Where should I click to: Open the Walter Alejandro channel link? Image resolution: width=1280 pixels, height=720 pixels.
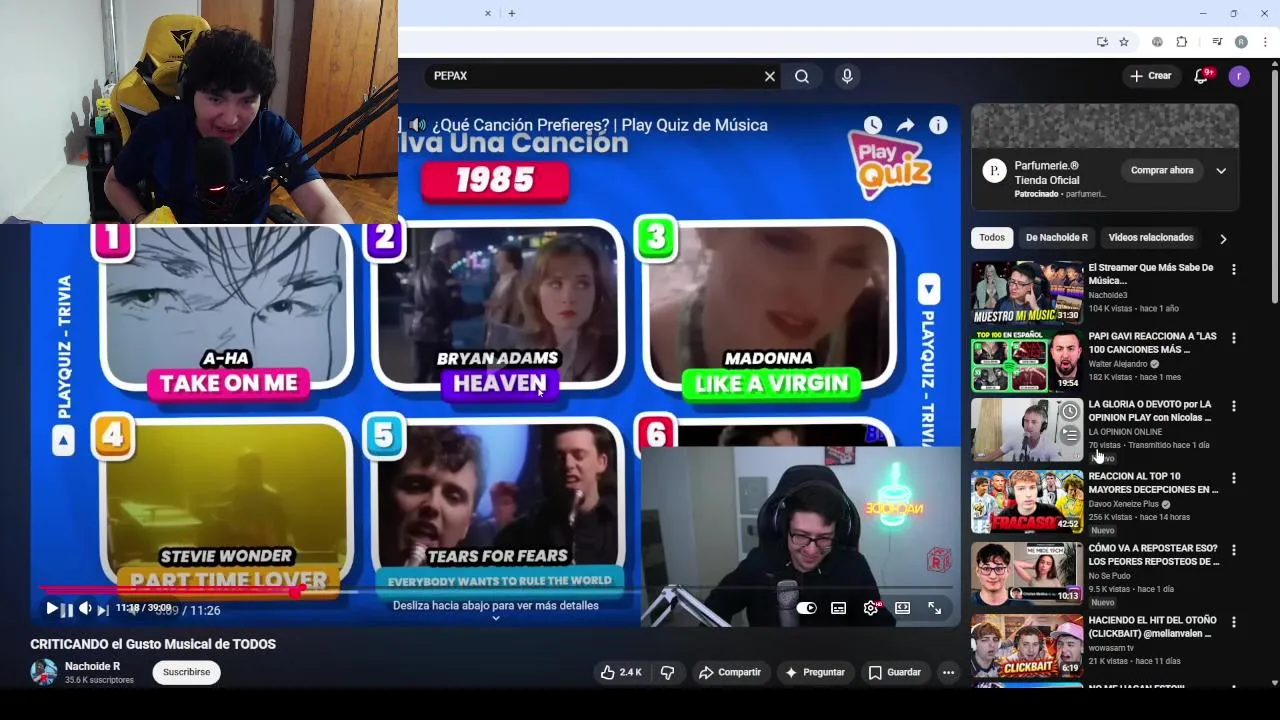pyautogui.click(x=1118, y=364)
